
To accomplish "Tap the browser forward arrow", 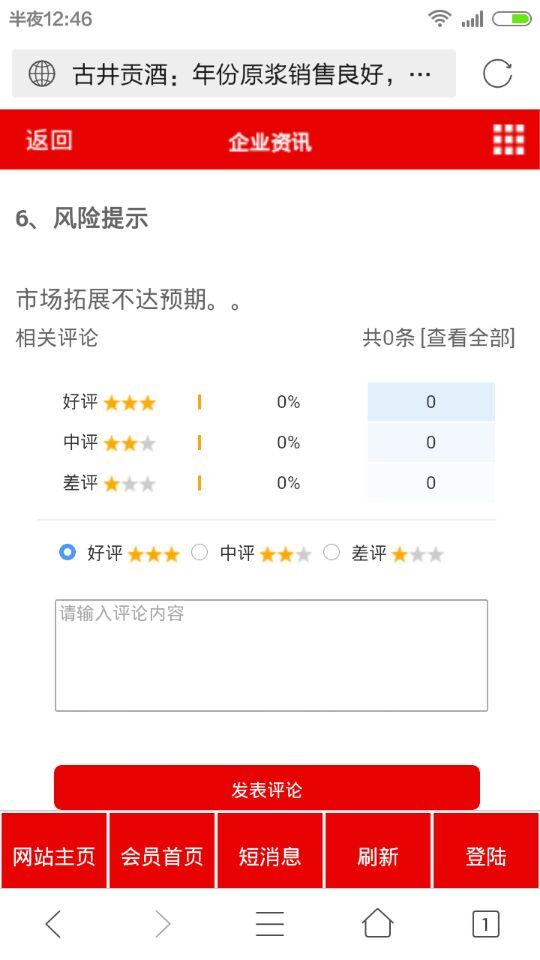I will coord(162,923).
